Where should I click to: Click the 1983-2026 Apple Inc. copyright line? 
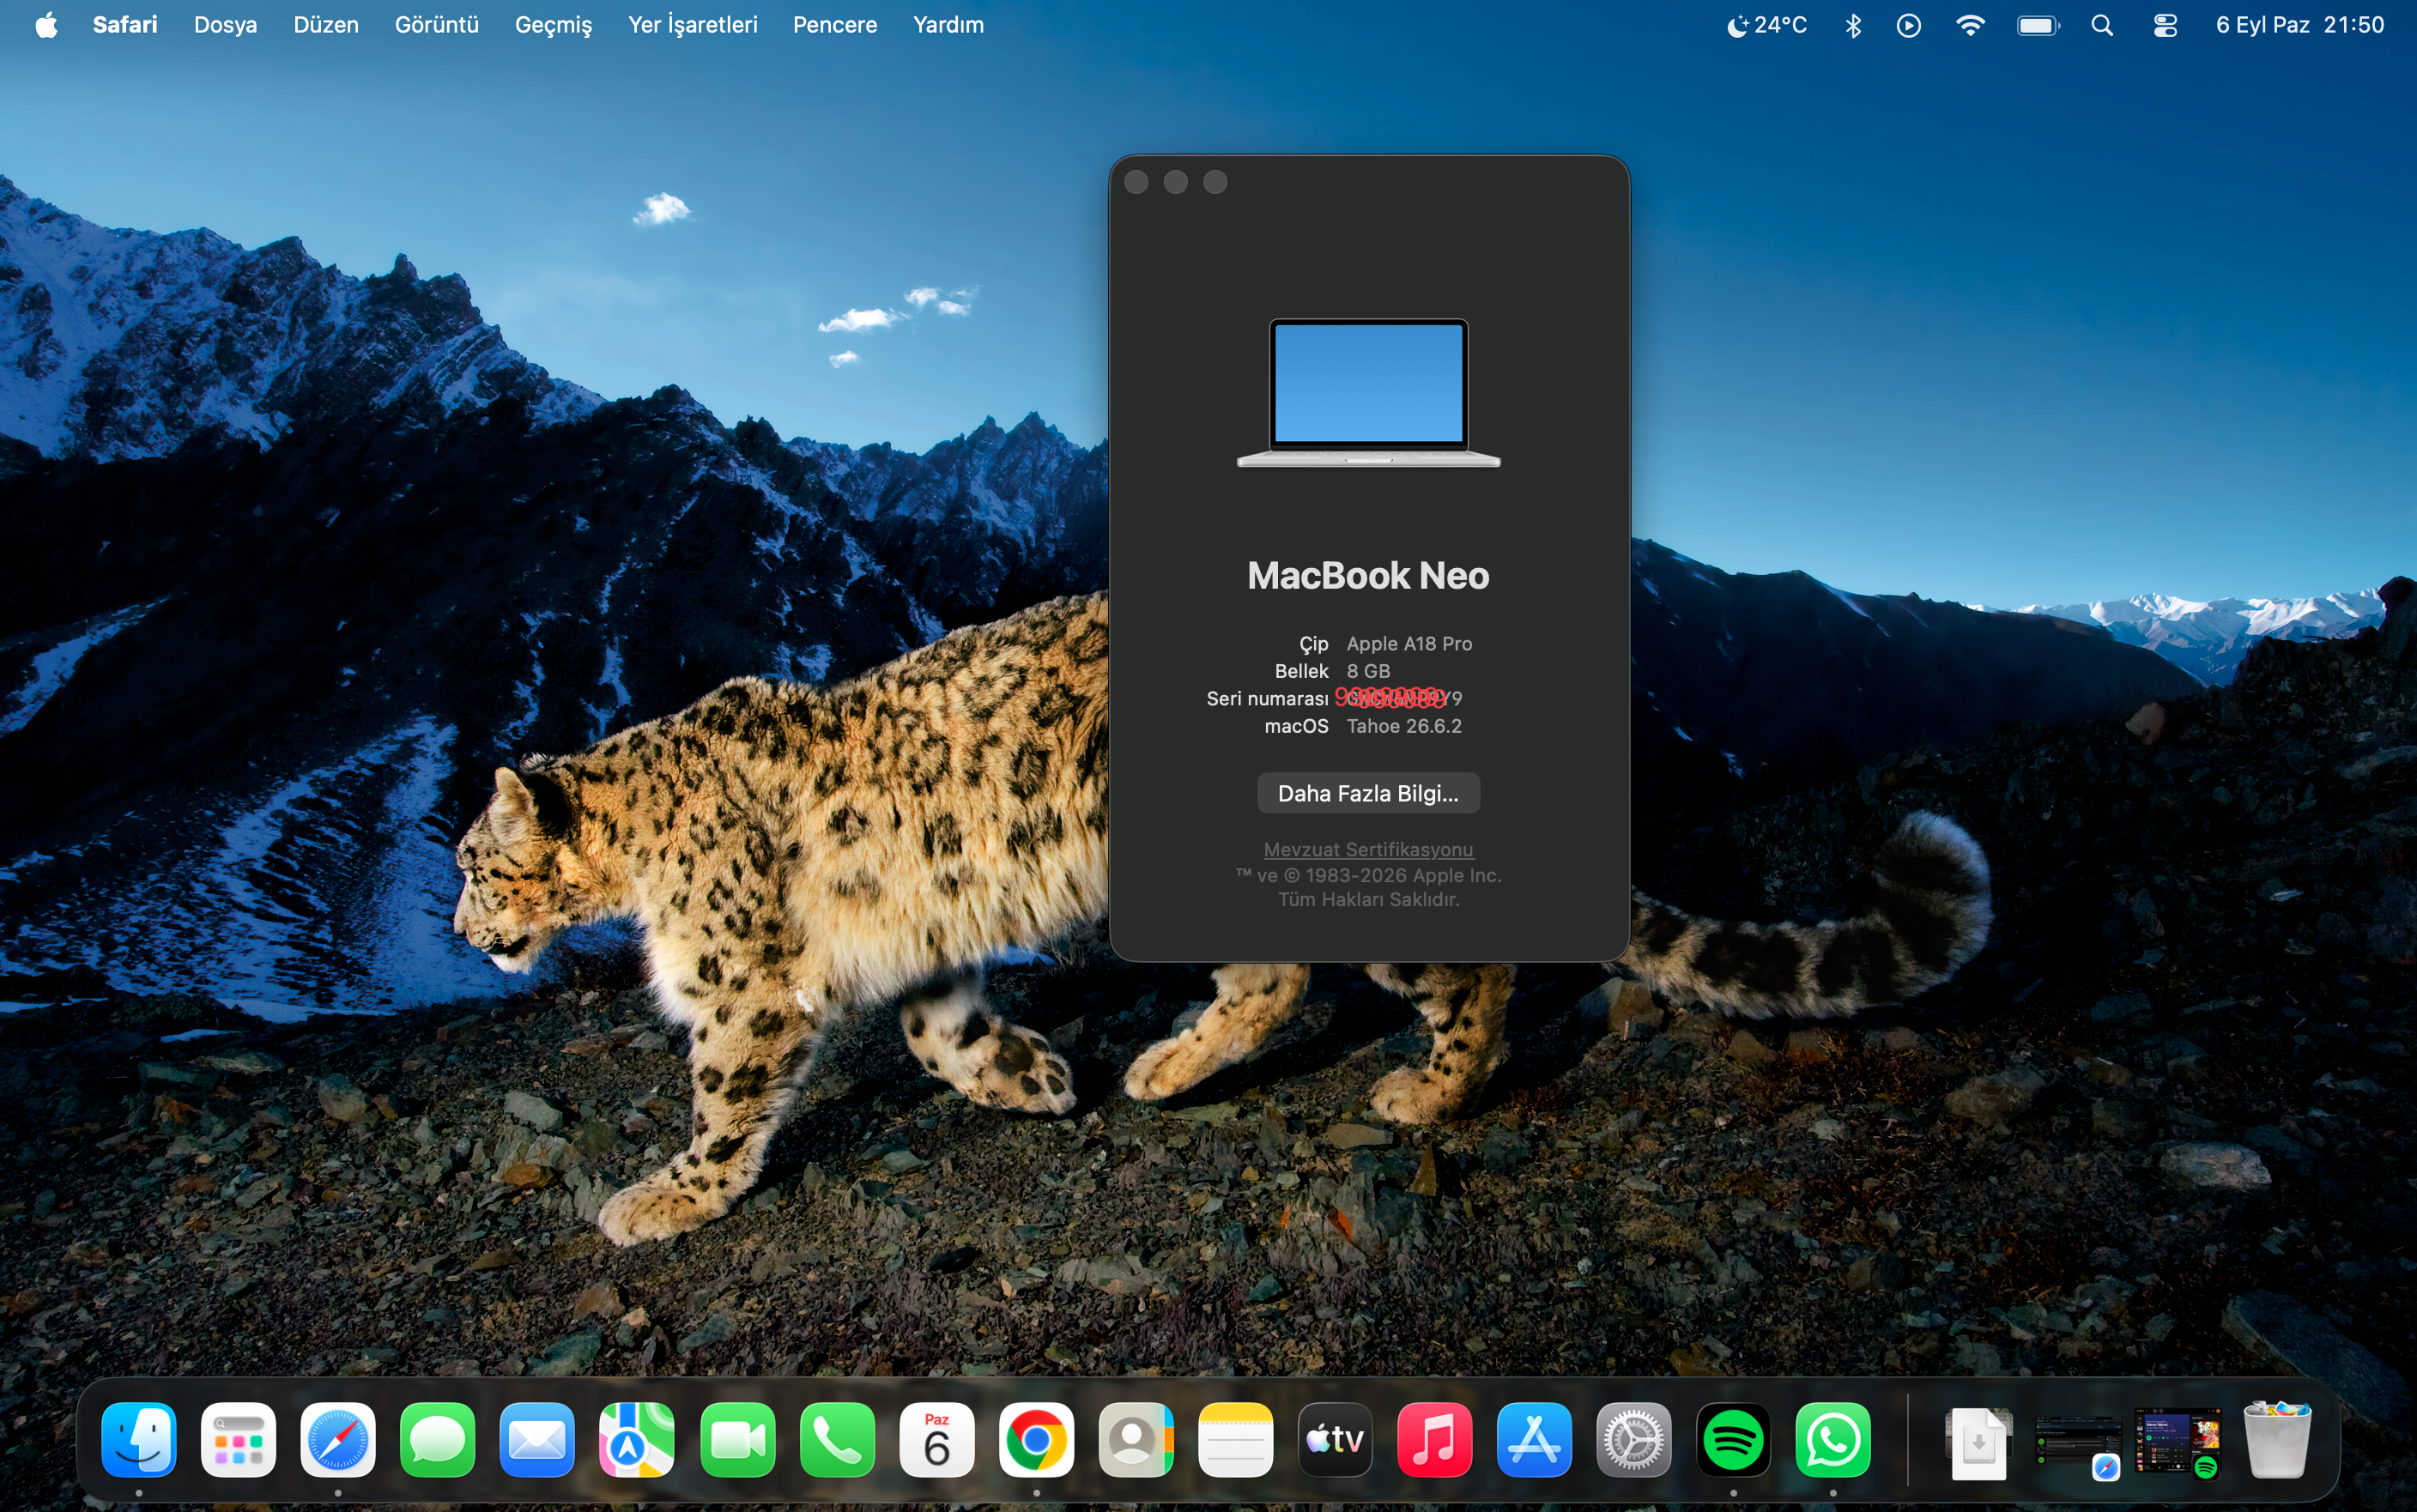pyautogui.click(x=1368, y=875)
